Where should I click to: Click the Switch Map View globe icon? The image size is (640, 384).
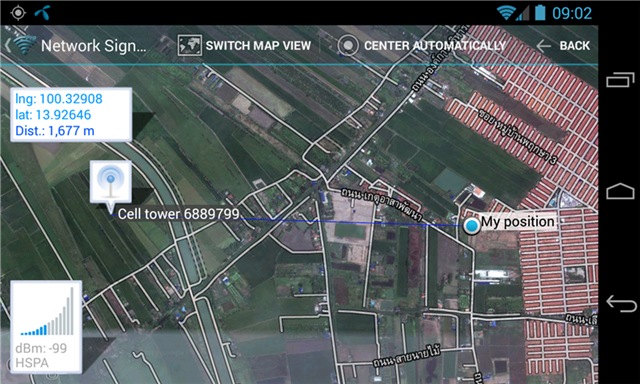click(x=189, y=45)
